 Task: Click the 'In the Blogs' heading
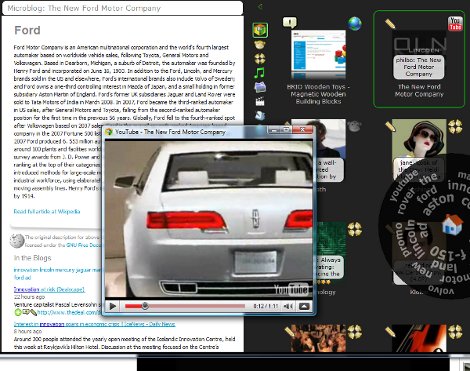[32, 258]
